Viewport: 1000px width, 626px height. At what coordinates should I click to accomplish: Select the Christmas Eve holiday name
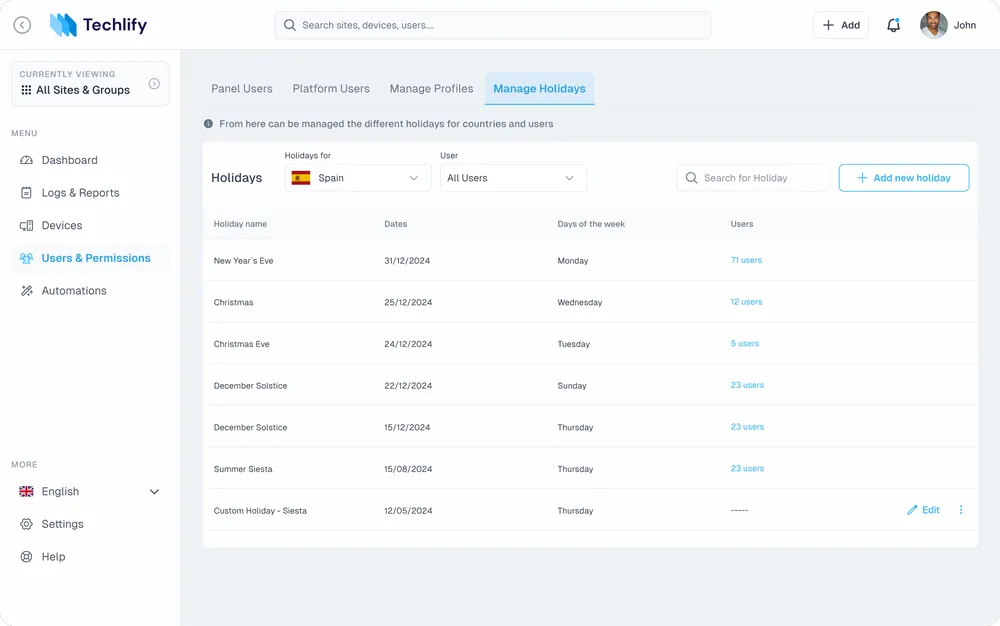[242, 344]
